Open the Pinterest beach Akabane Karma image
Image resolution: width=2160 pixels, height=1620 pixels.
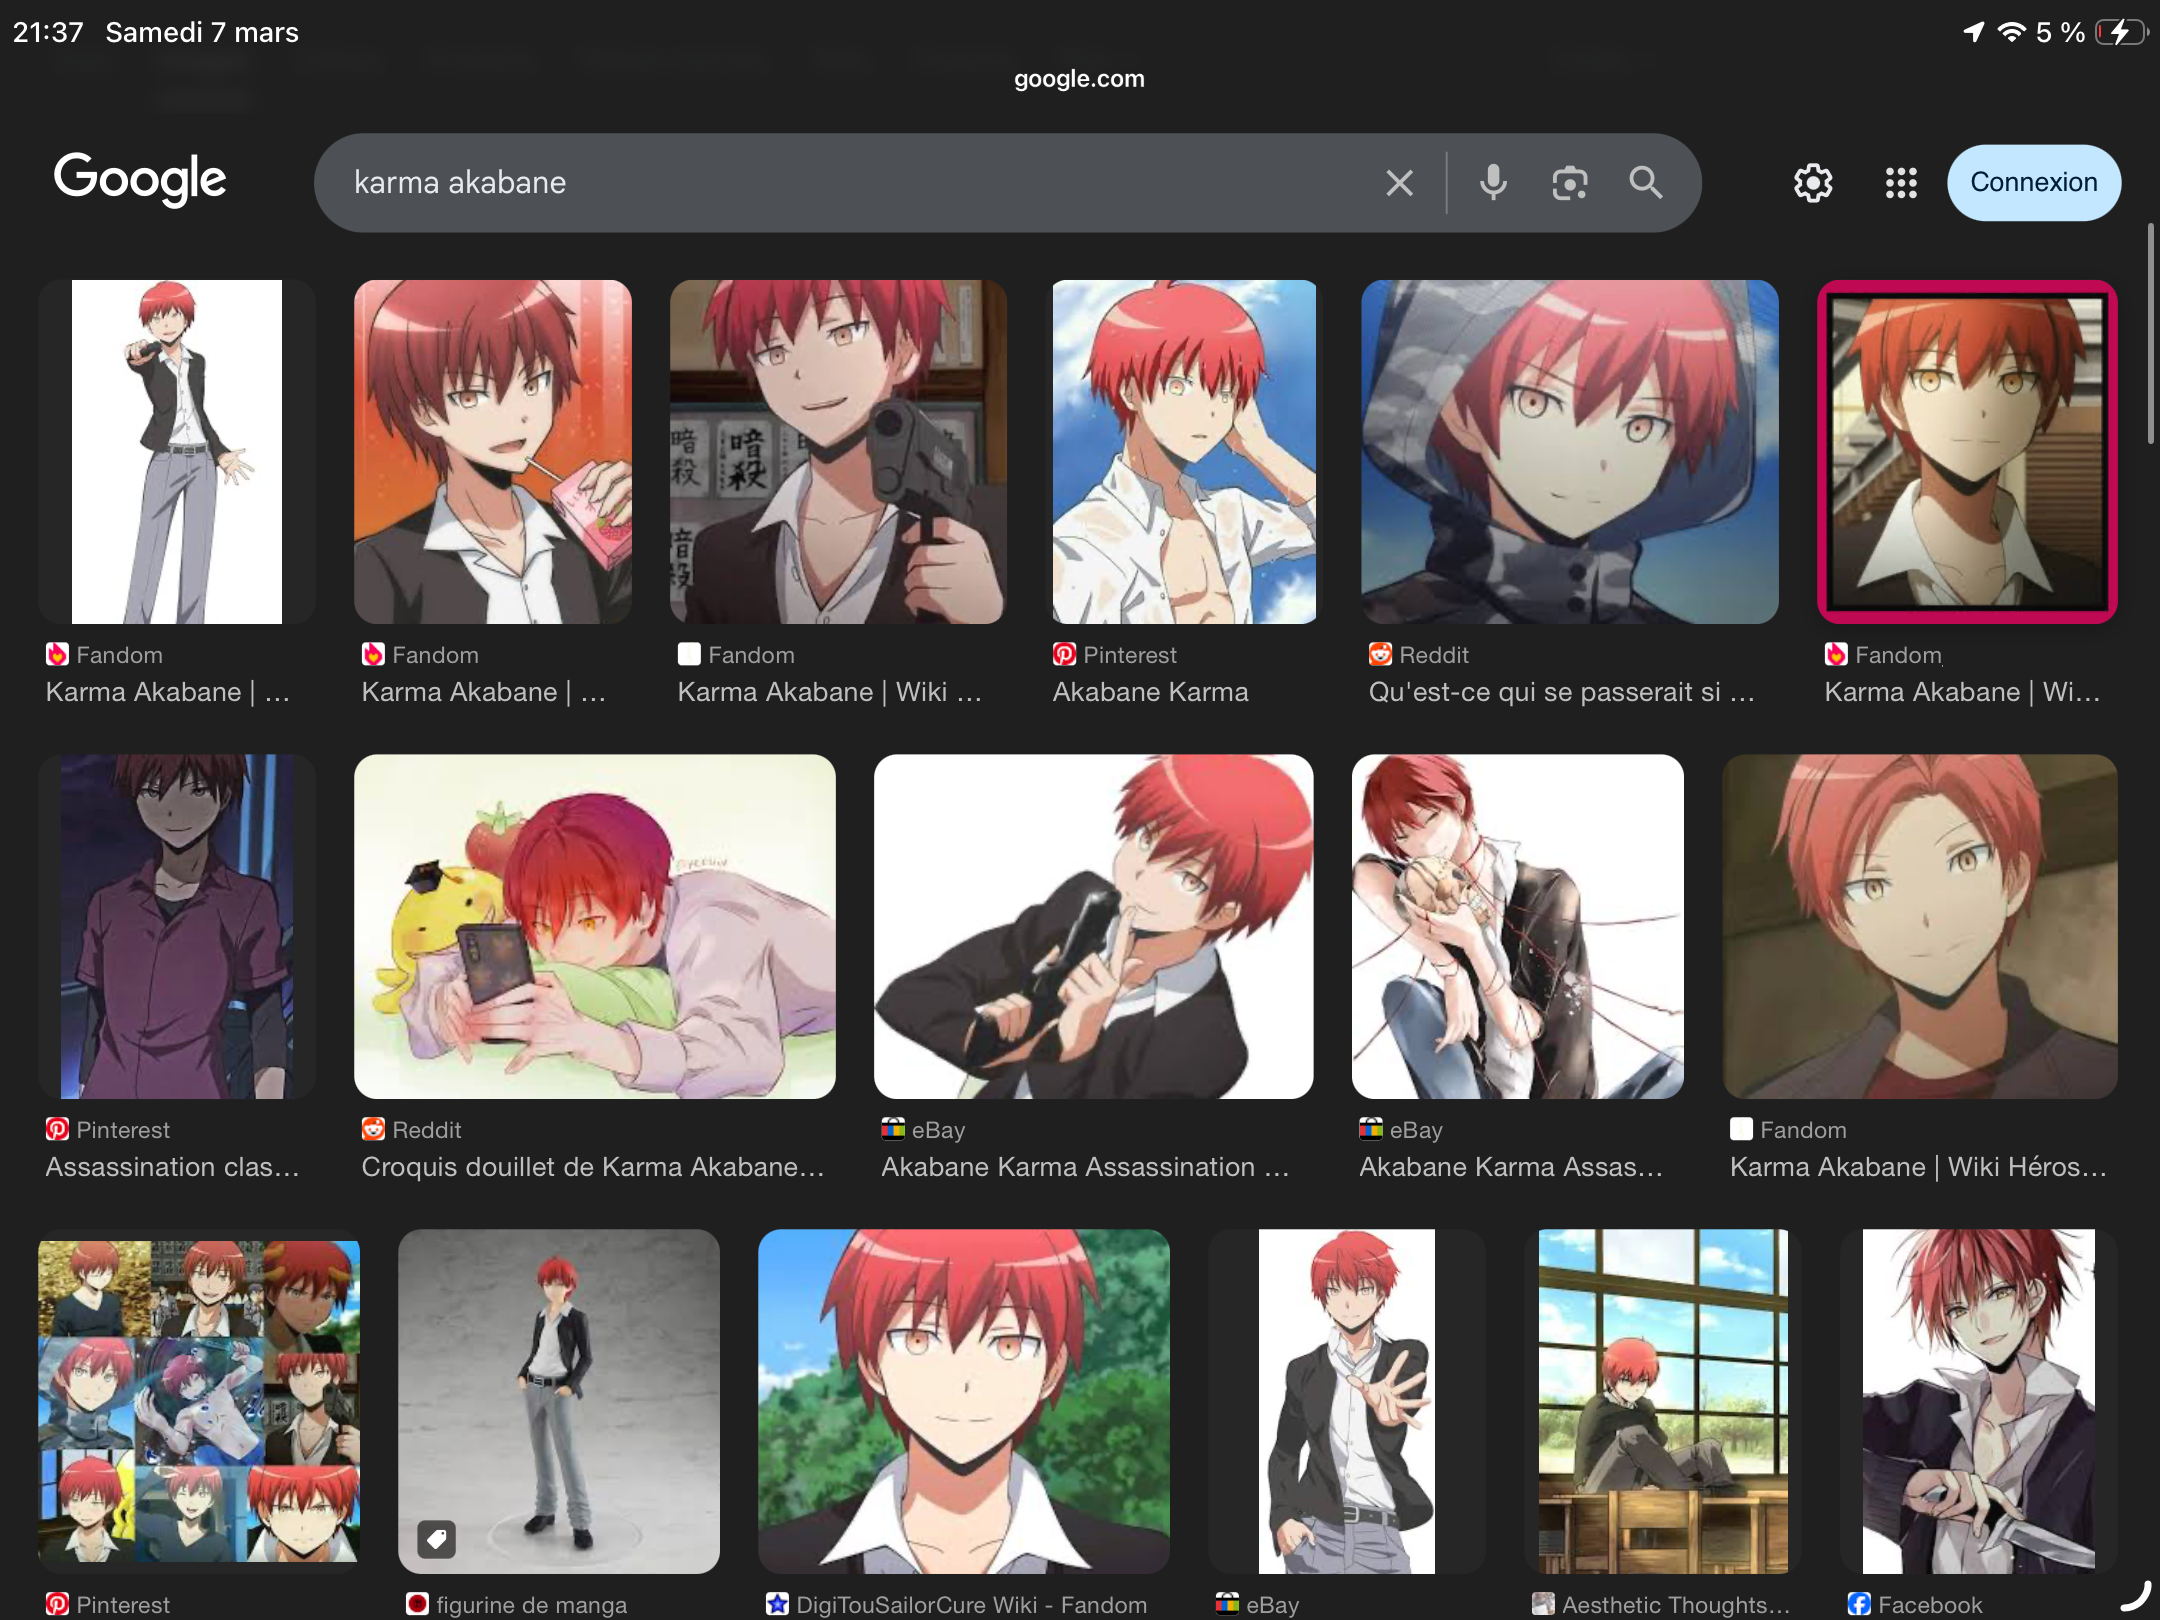coord(1184,452)
